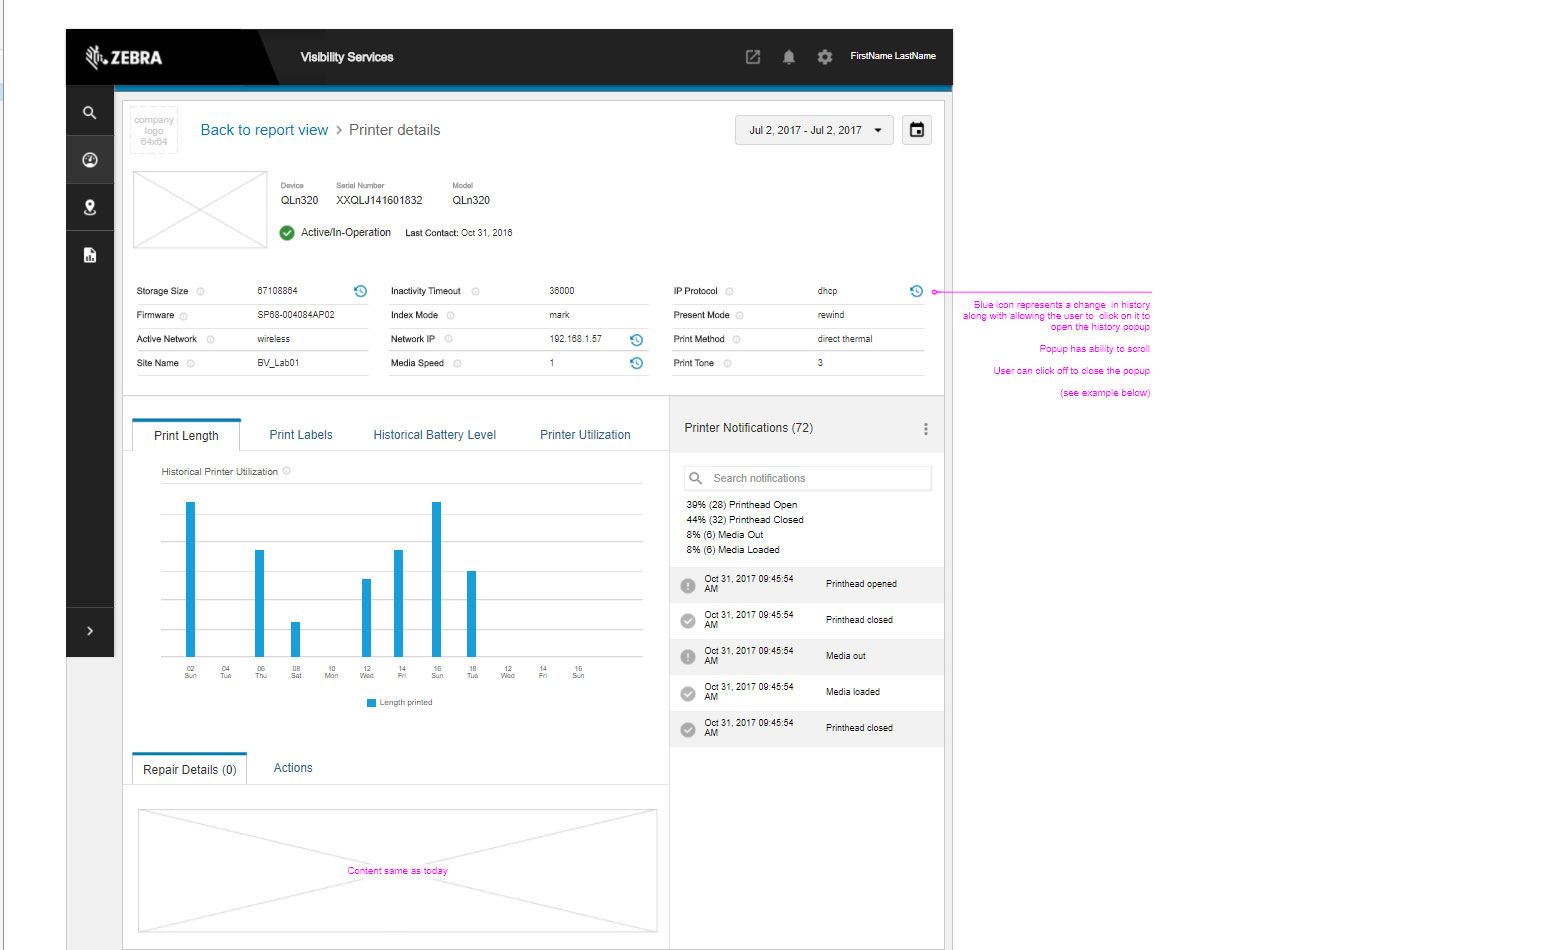The height and width of the screenshot is (950, 1546).
Task: Open the Actions tab
Action: tap(293, 768)
